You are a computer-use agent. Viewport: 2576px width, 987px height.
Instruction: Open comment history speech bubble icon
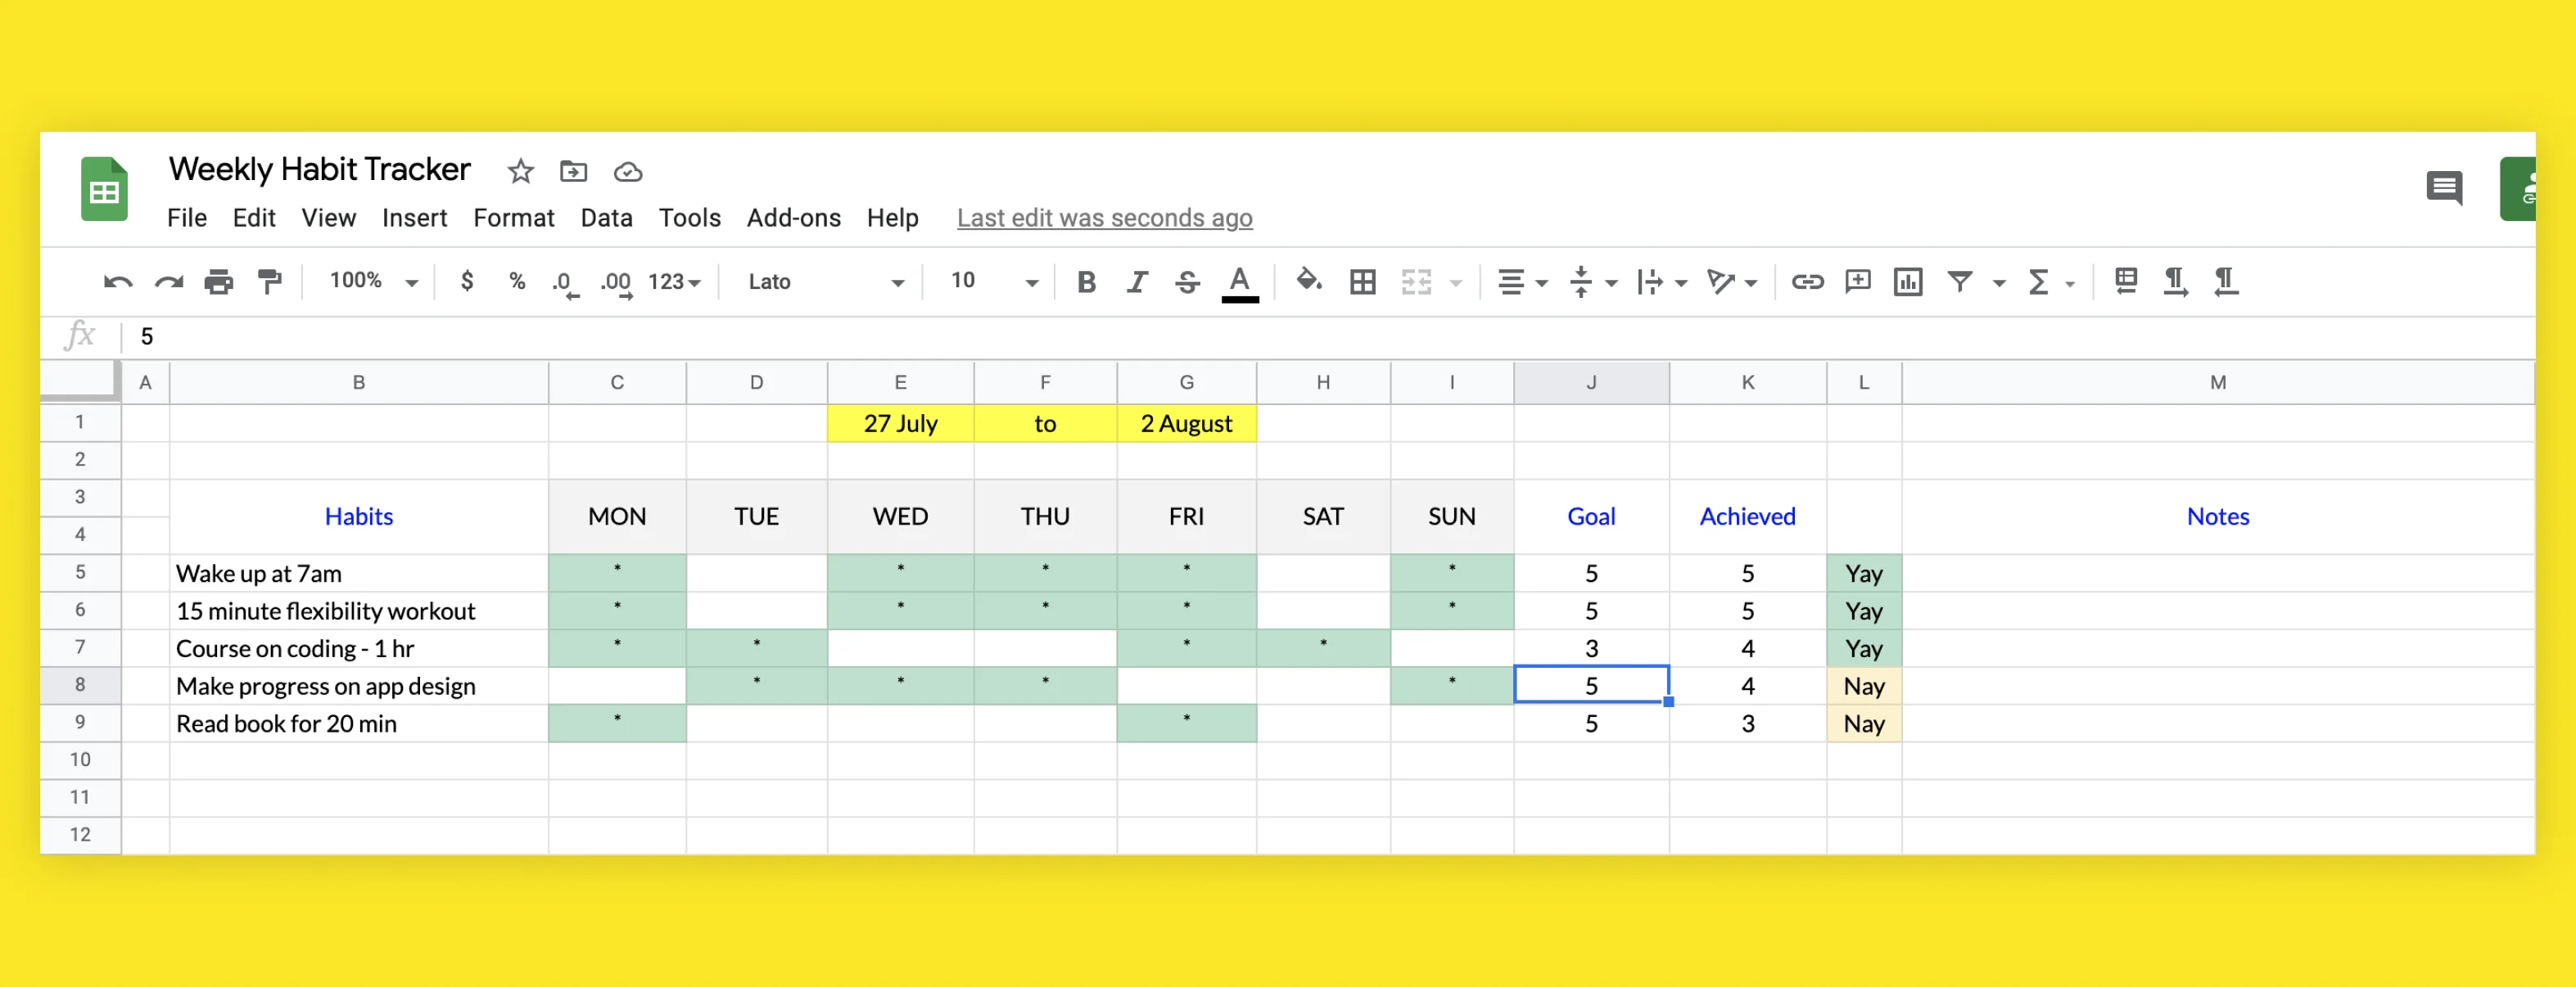2443,187
